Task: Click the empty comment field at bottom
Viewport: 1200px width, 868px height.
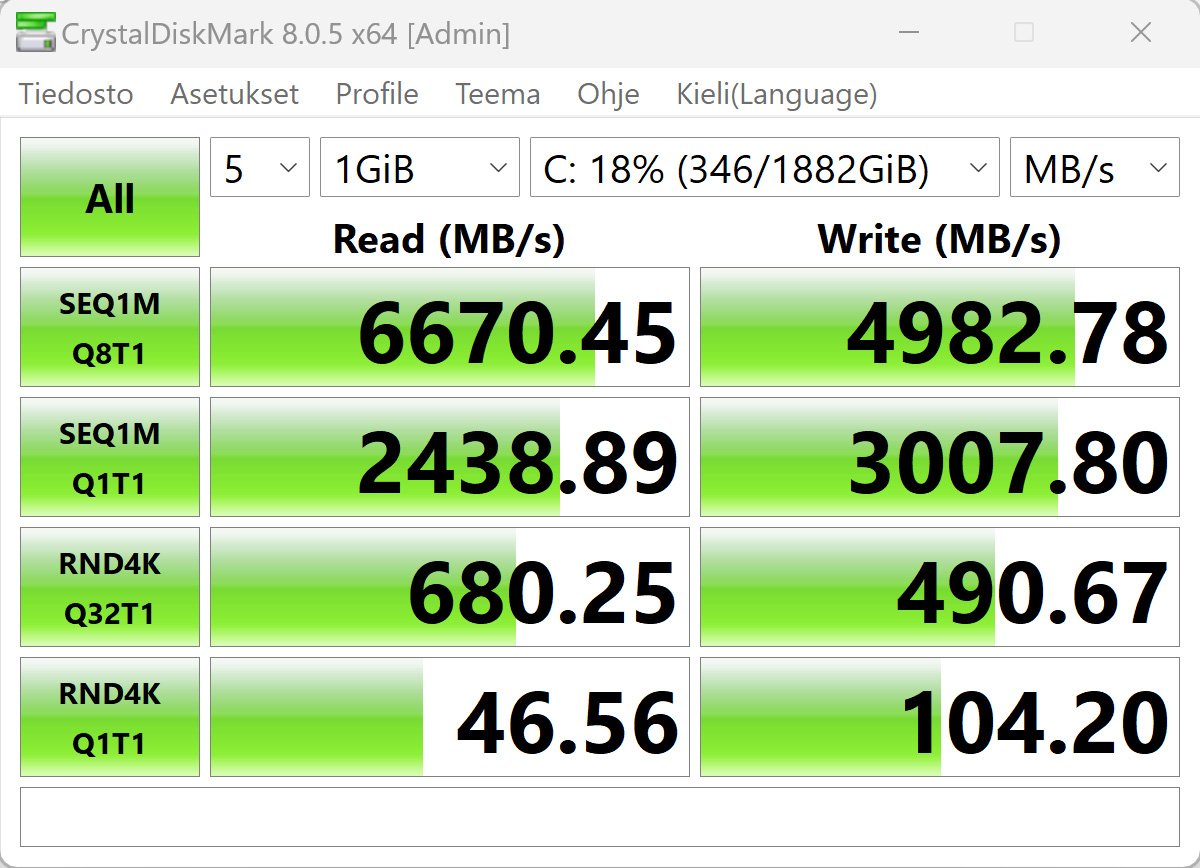Action: pyautogui.click(x=600, y=817)
